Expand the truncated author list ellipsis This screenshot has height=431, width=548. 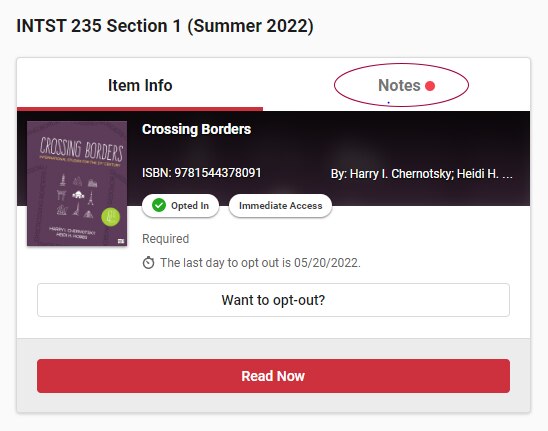(507, 176)
